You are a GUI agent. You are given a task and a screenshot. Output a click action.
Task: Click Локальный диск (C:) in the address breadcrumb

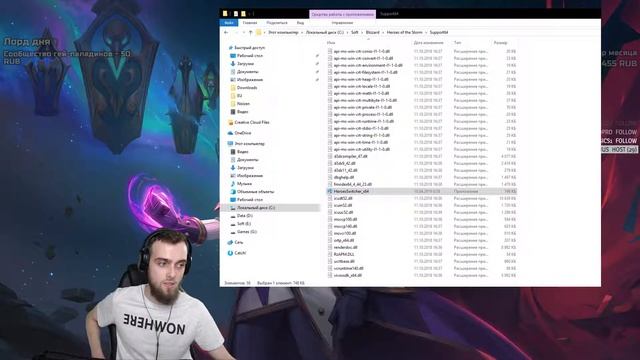(x=324, y=32)
